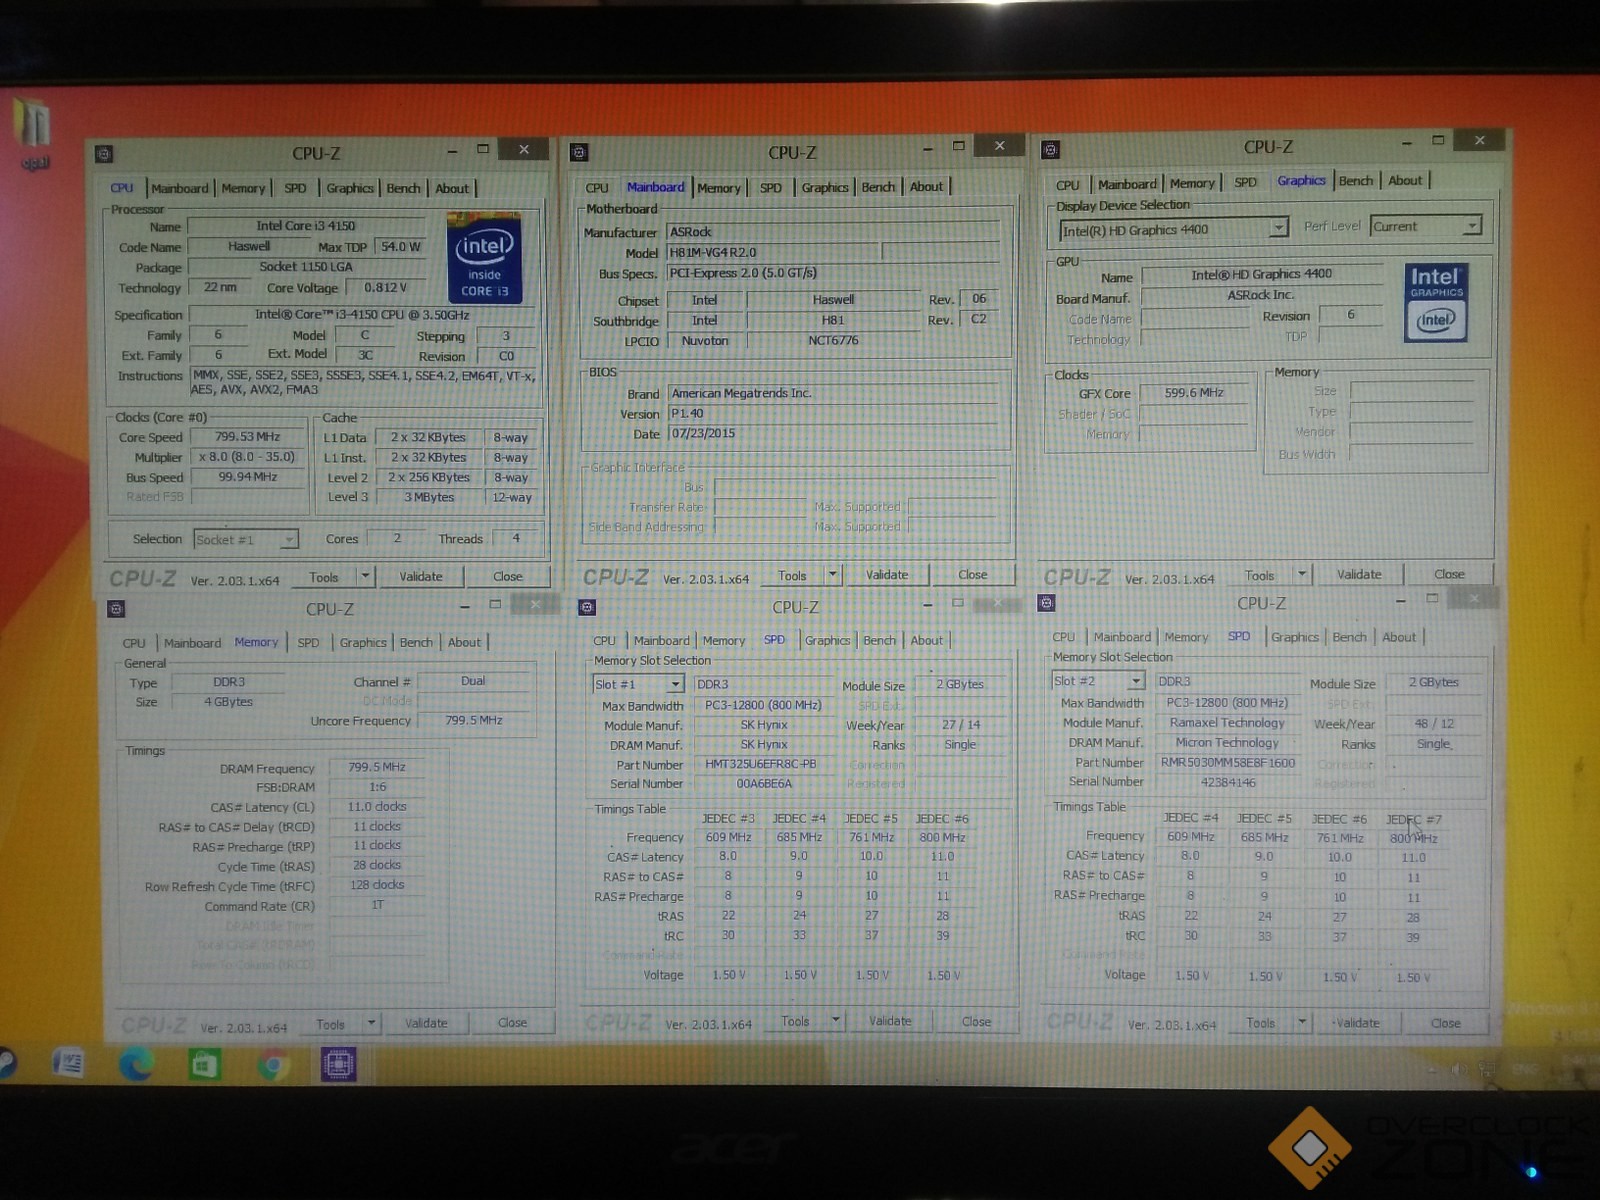Screen dimensions: 1600x1200
Task: Expand the Tools arrow in the CPU tab window
Action: point(365,576)
